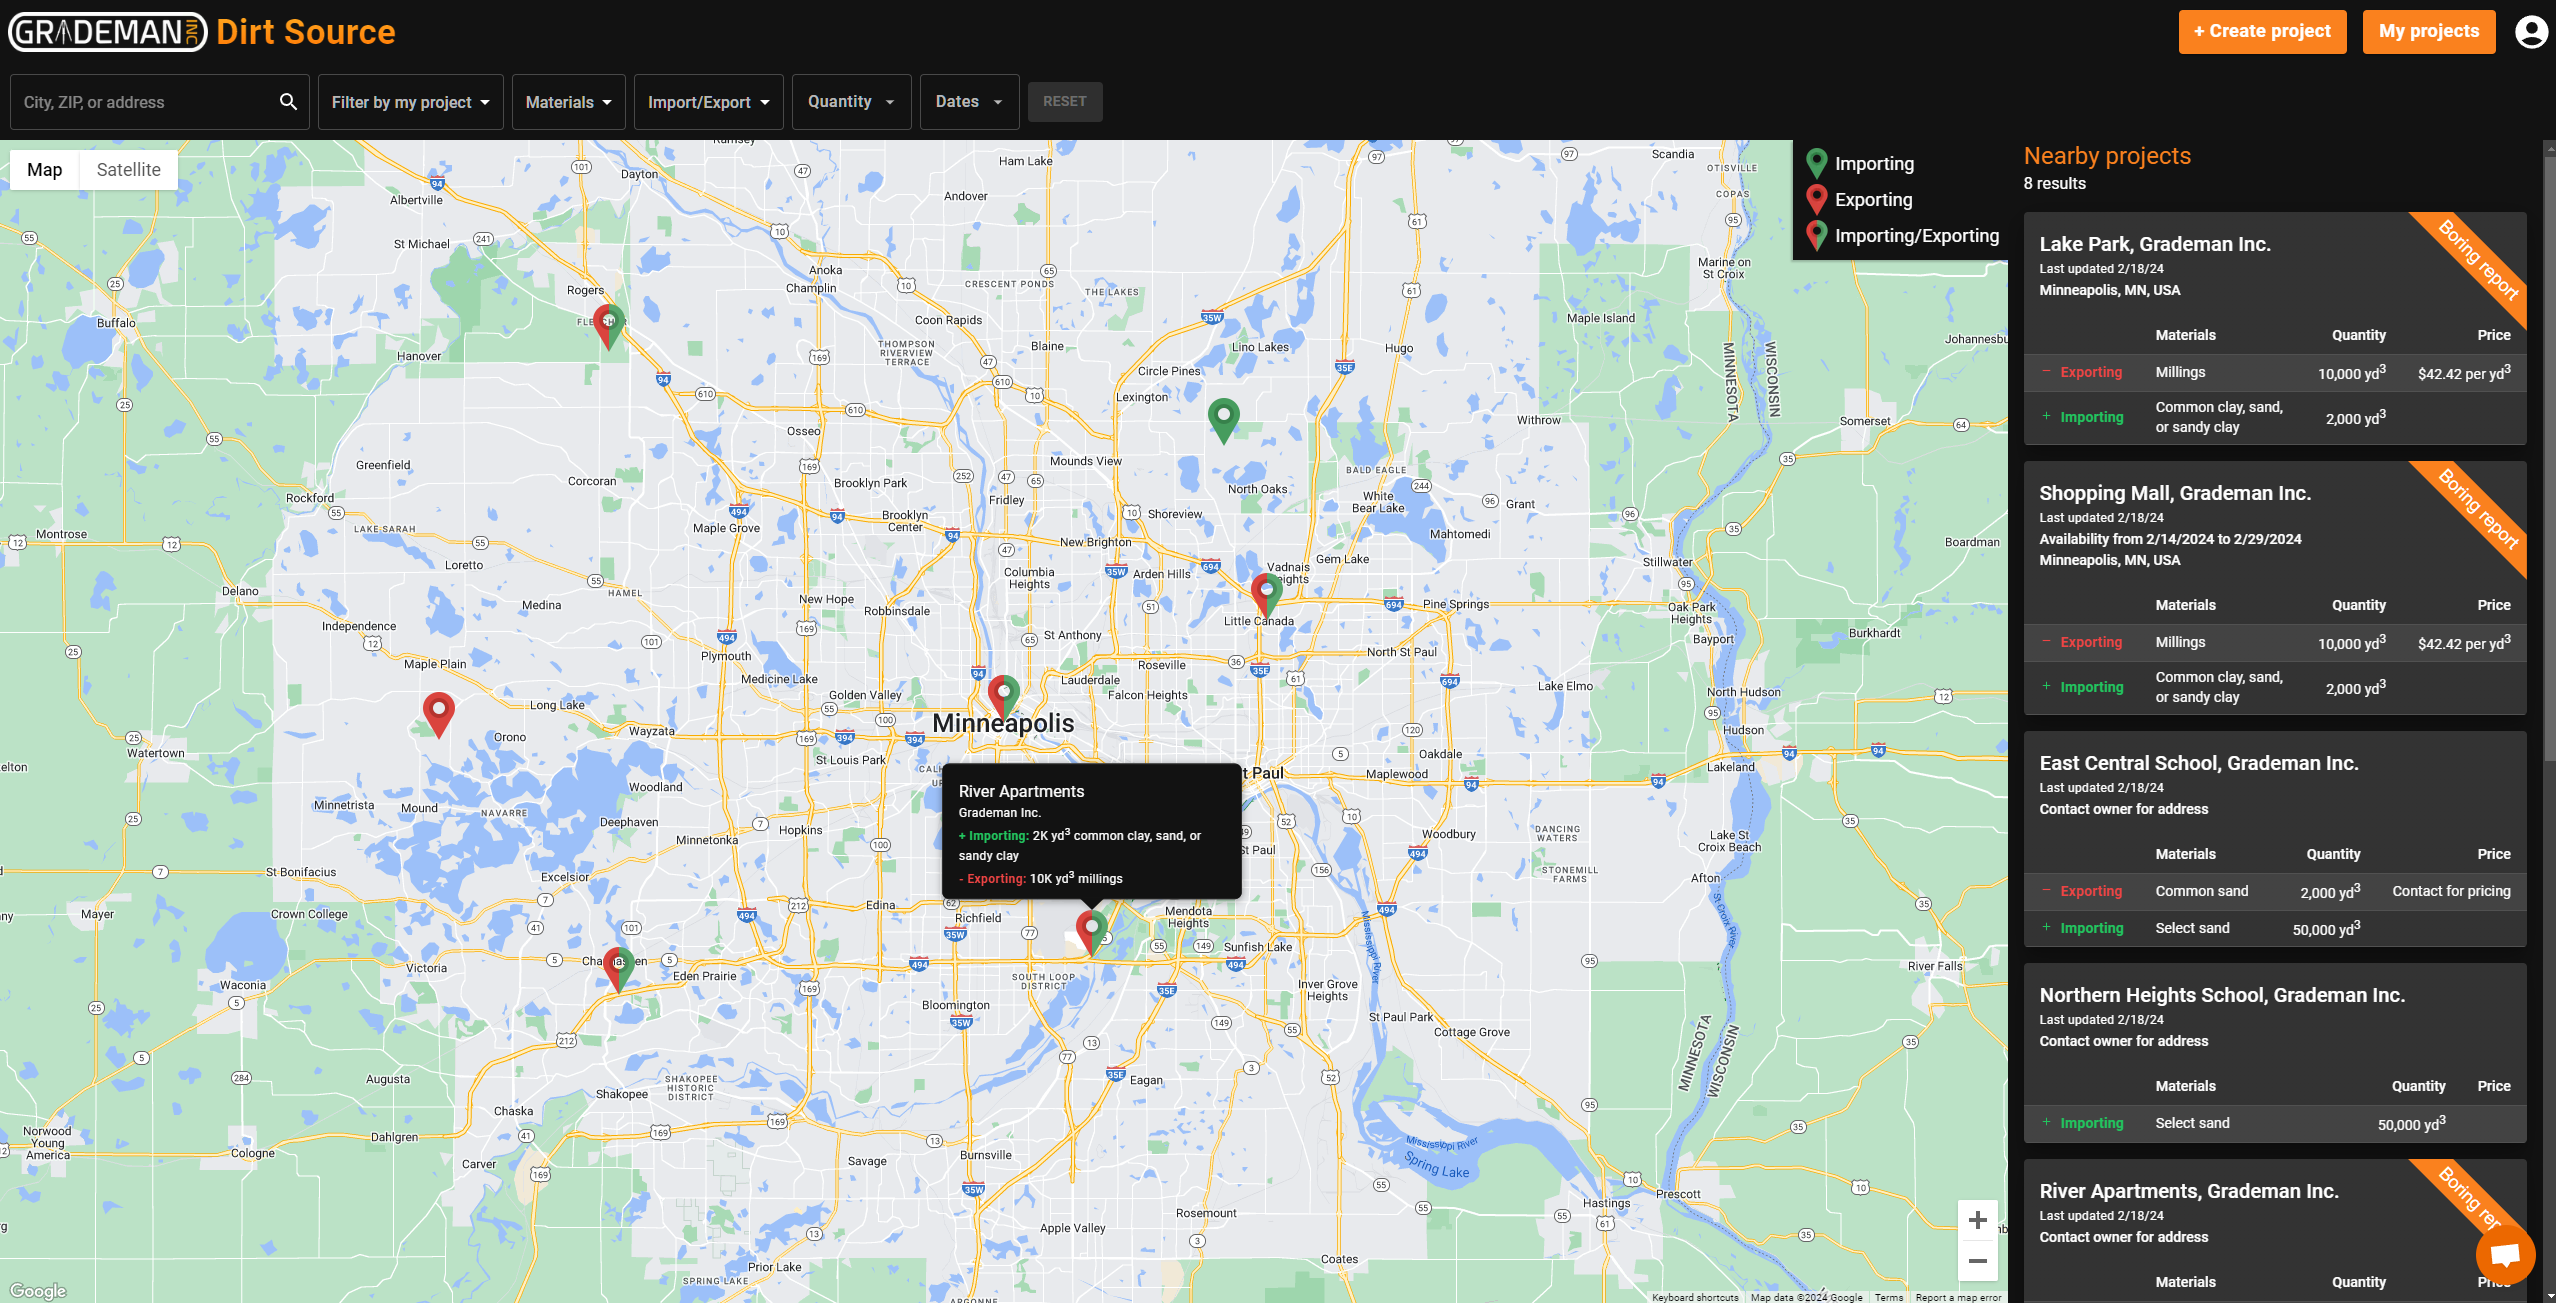Click the search magnifier icon
Viewport: 2556px width, 1303px height.
(288, 101)
